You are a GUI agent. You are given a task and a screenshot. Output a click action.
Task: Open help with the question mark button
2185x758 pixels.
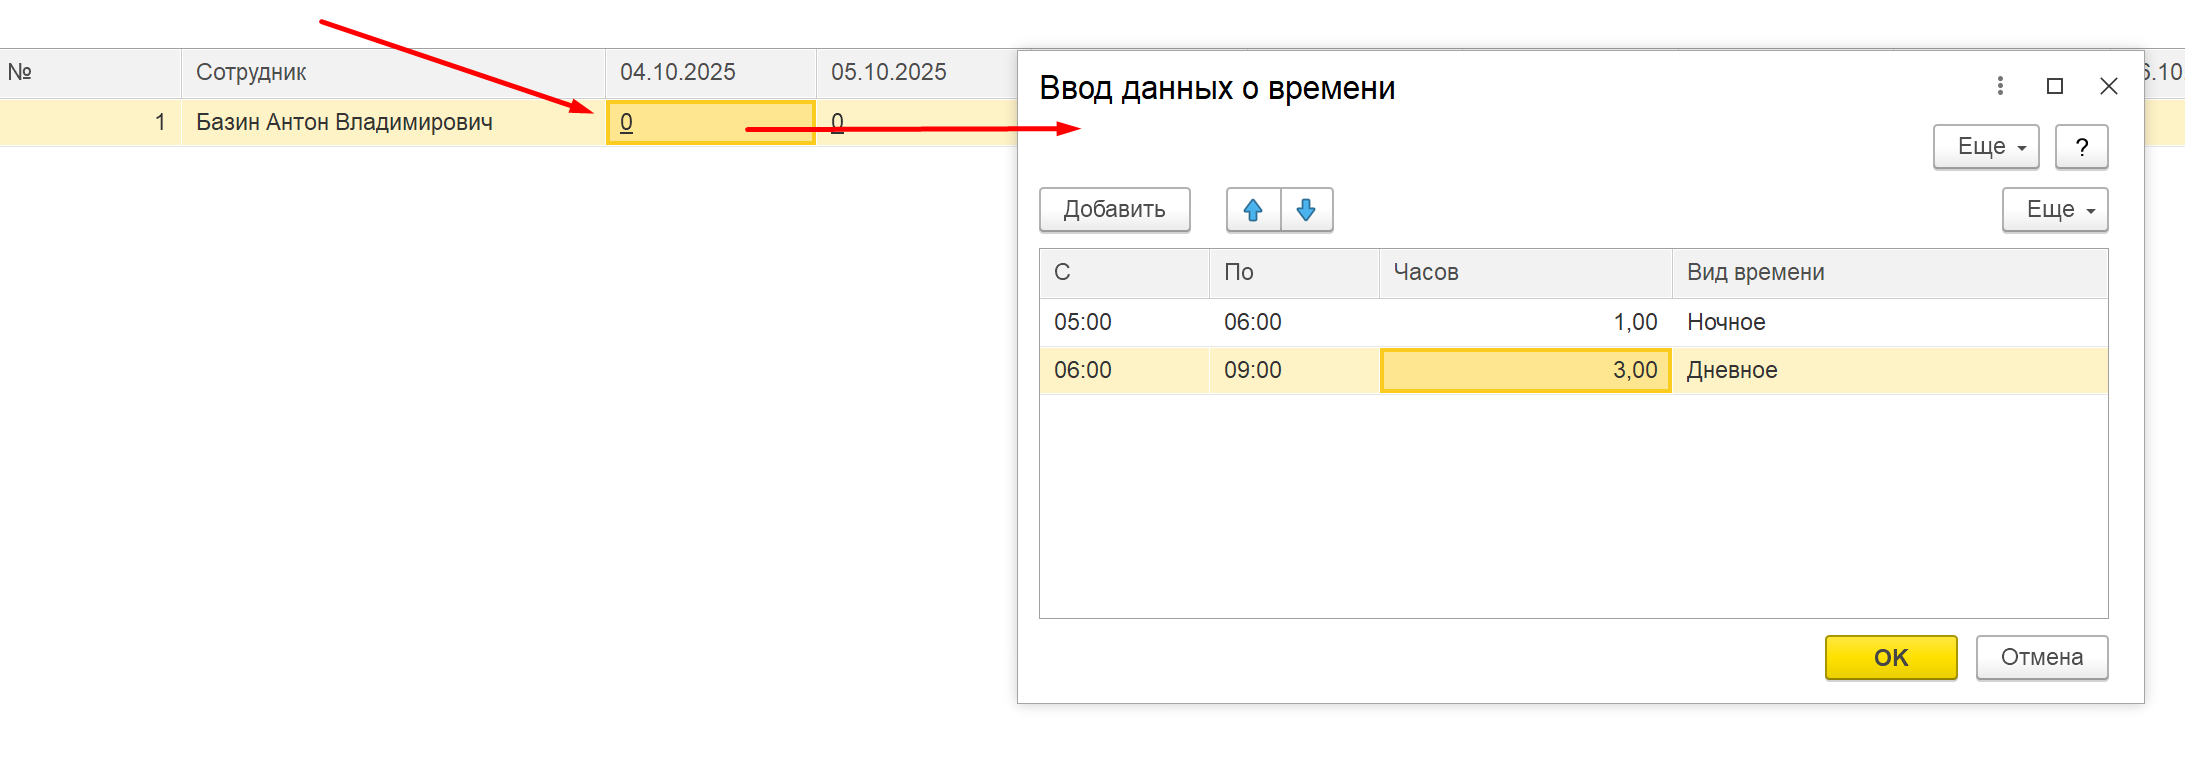click(x=2081, y=147)
